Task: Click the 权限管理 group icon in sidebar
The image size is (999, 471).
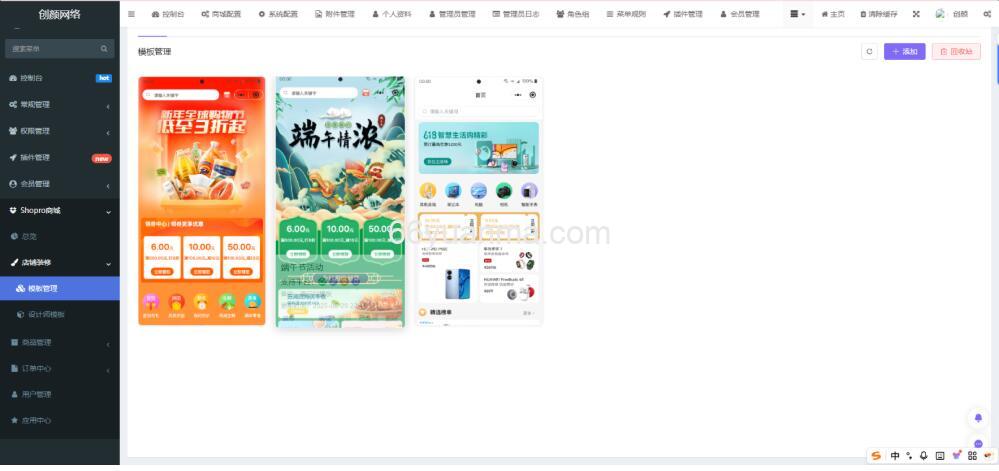Action: [13, 131]
